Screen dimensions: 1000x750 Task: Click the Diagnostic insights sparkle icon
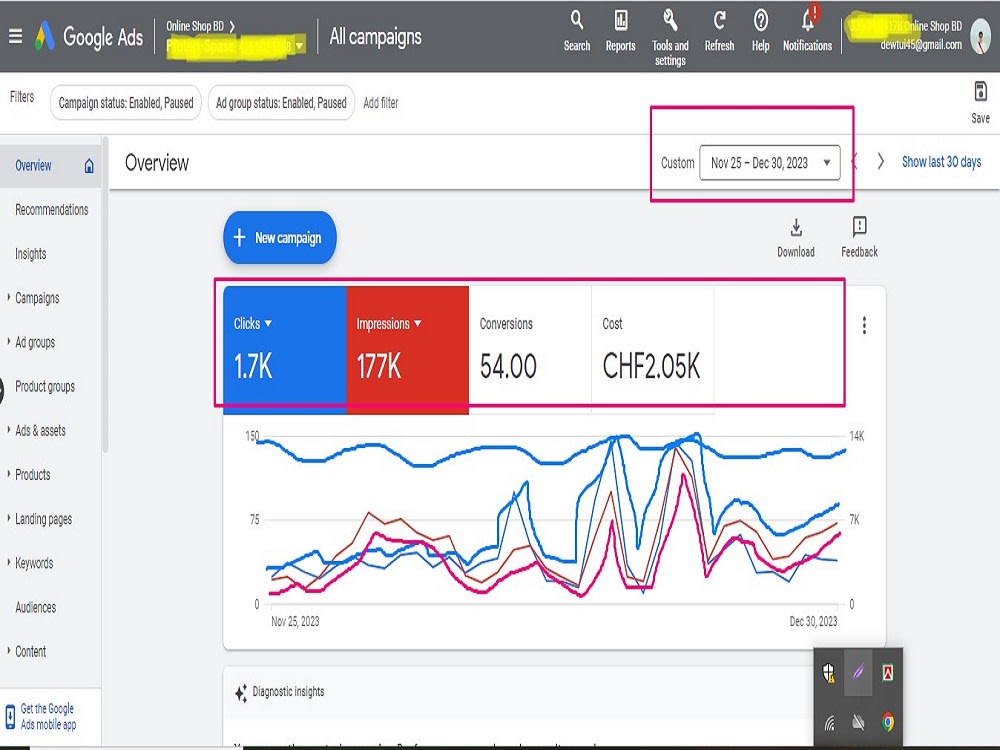[240, 693]
